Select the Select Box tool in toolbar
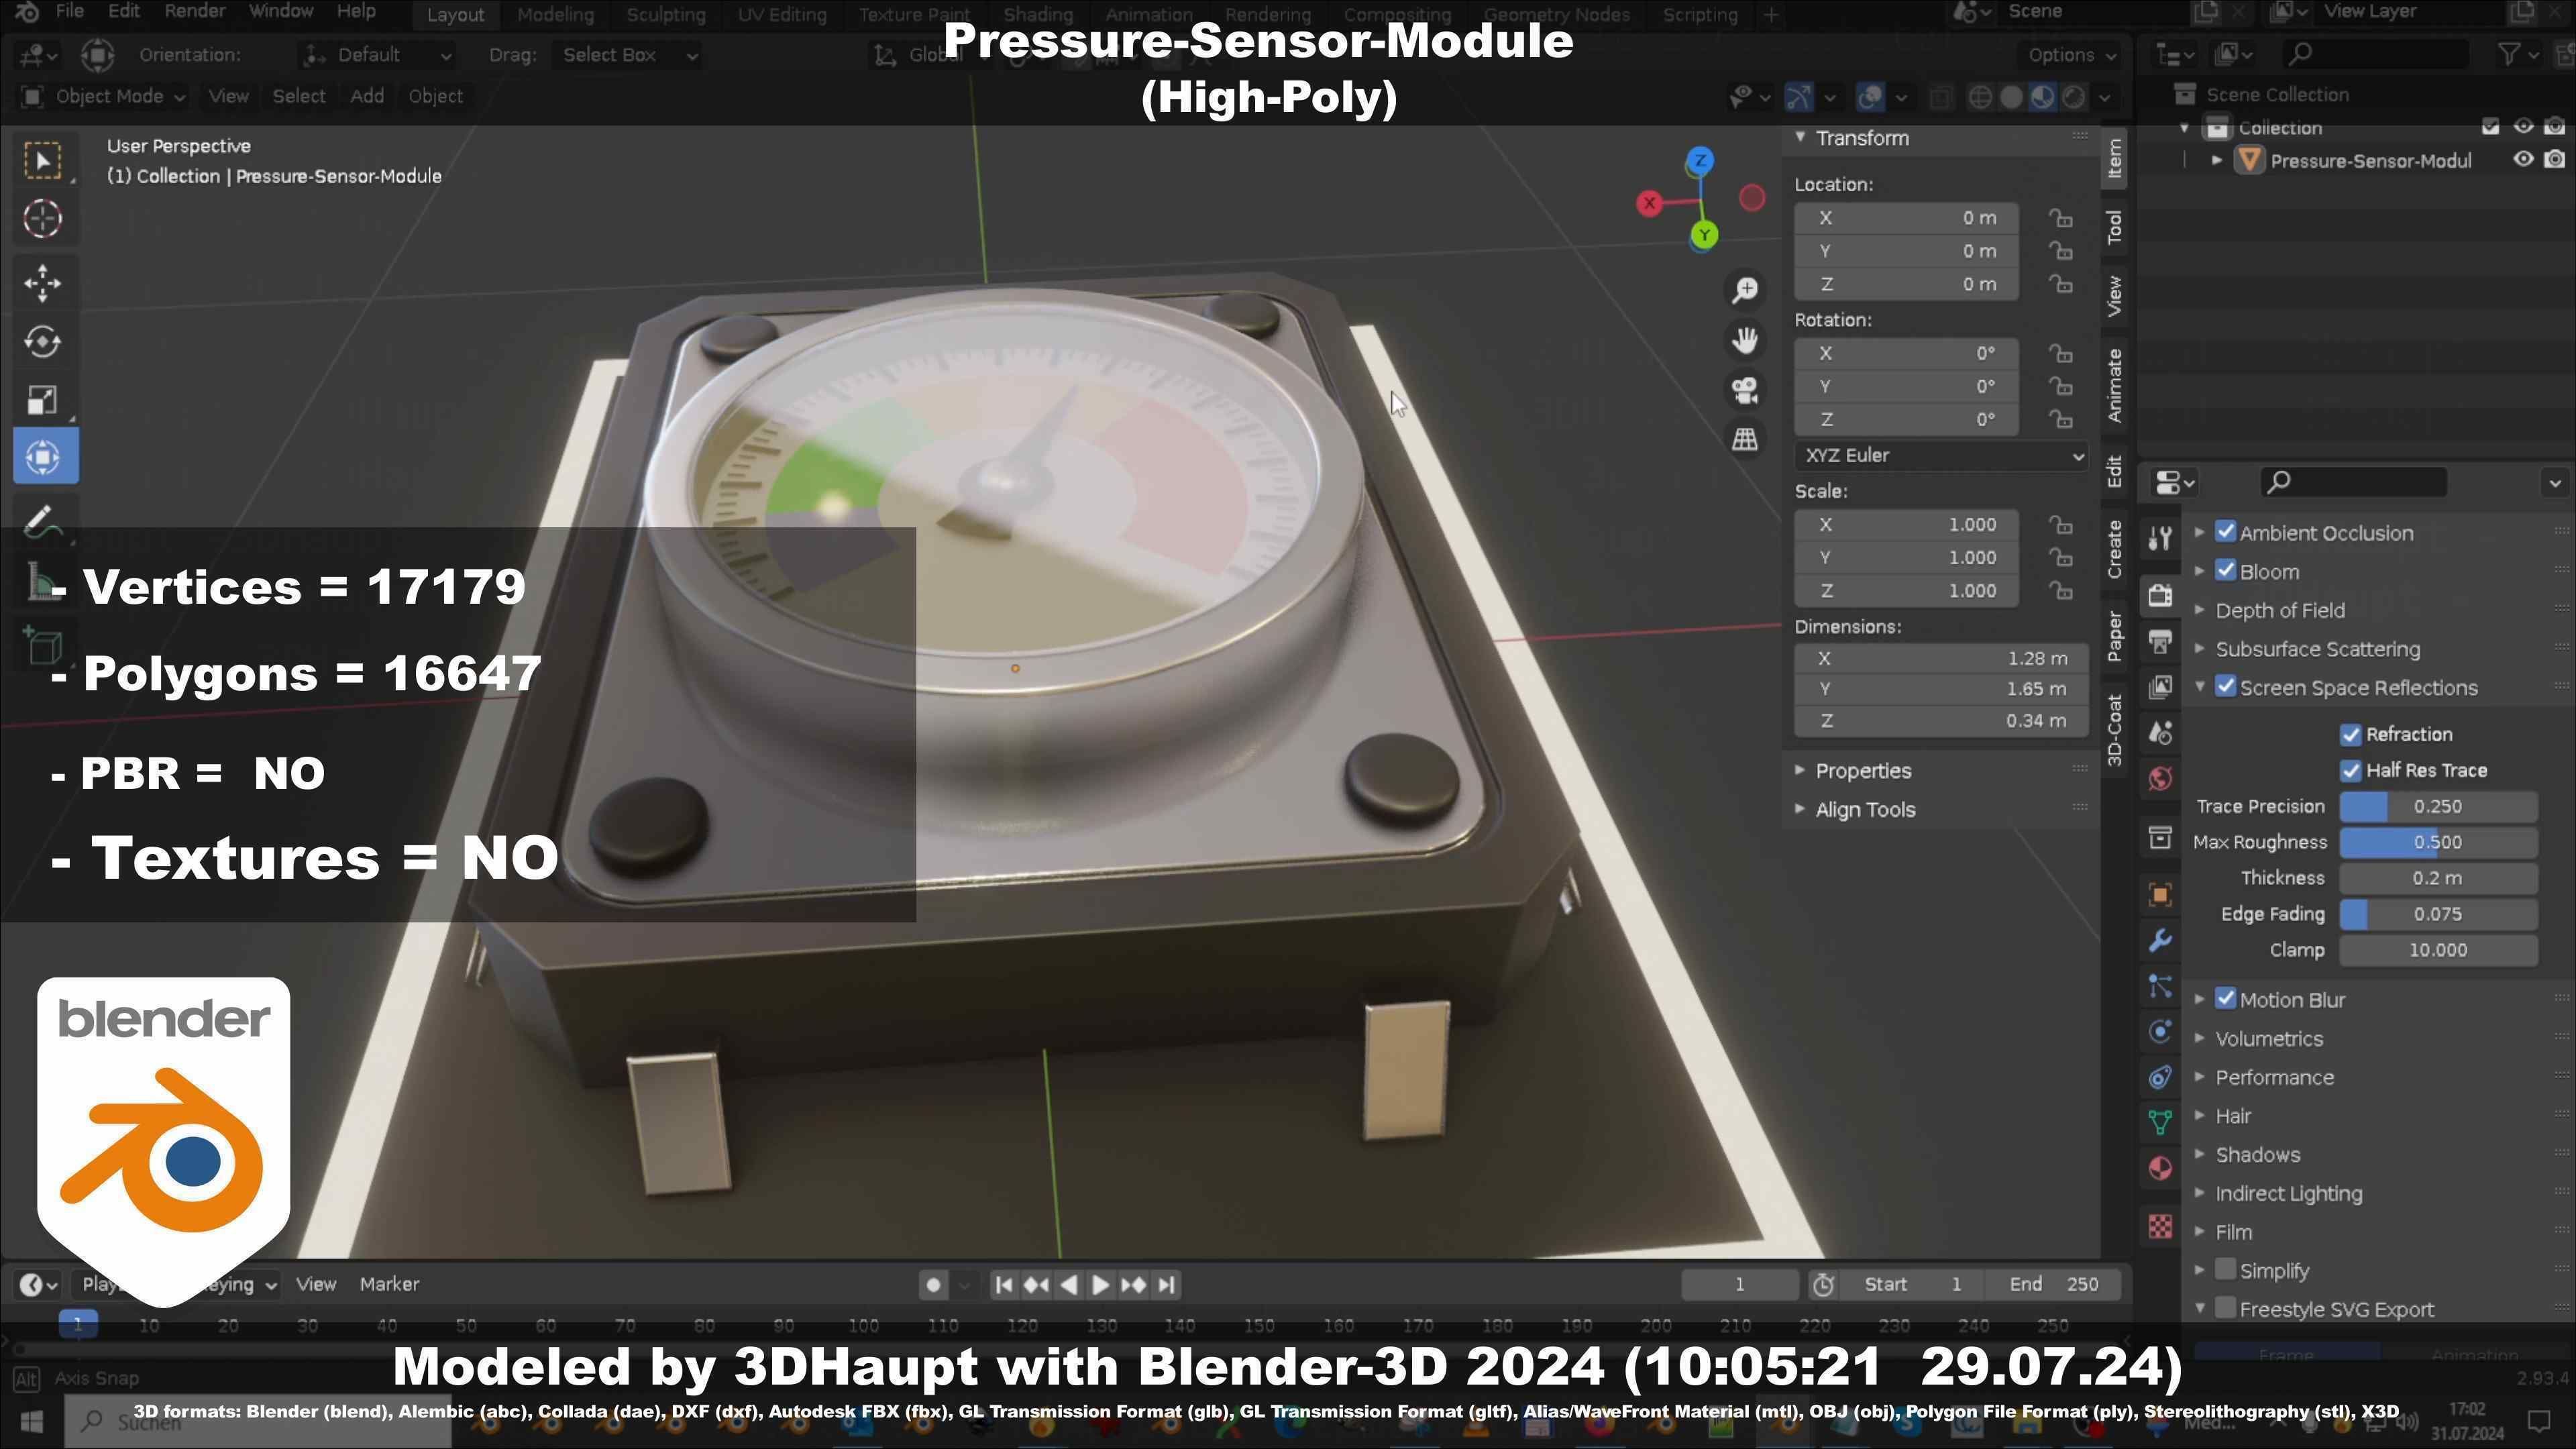This screenshot has height=1449, width=2576. point(43,161)
